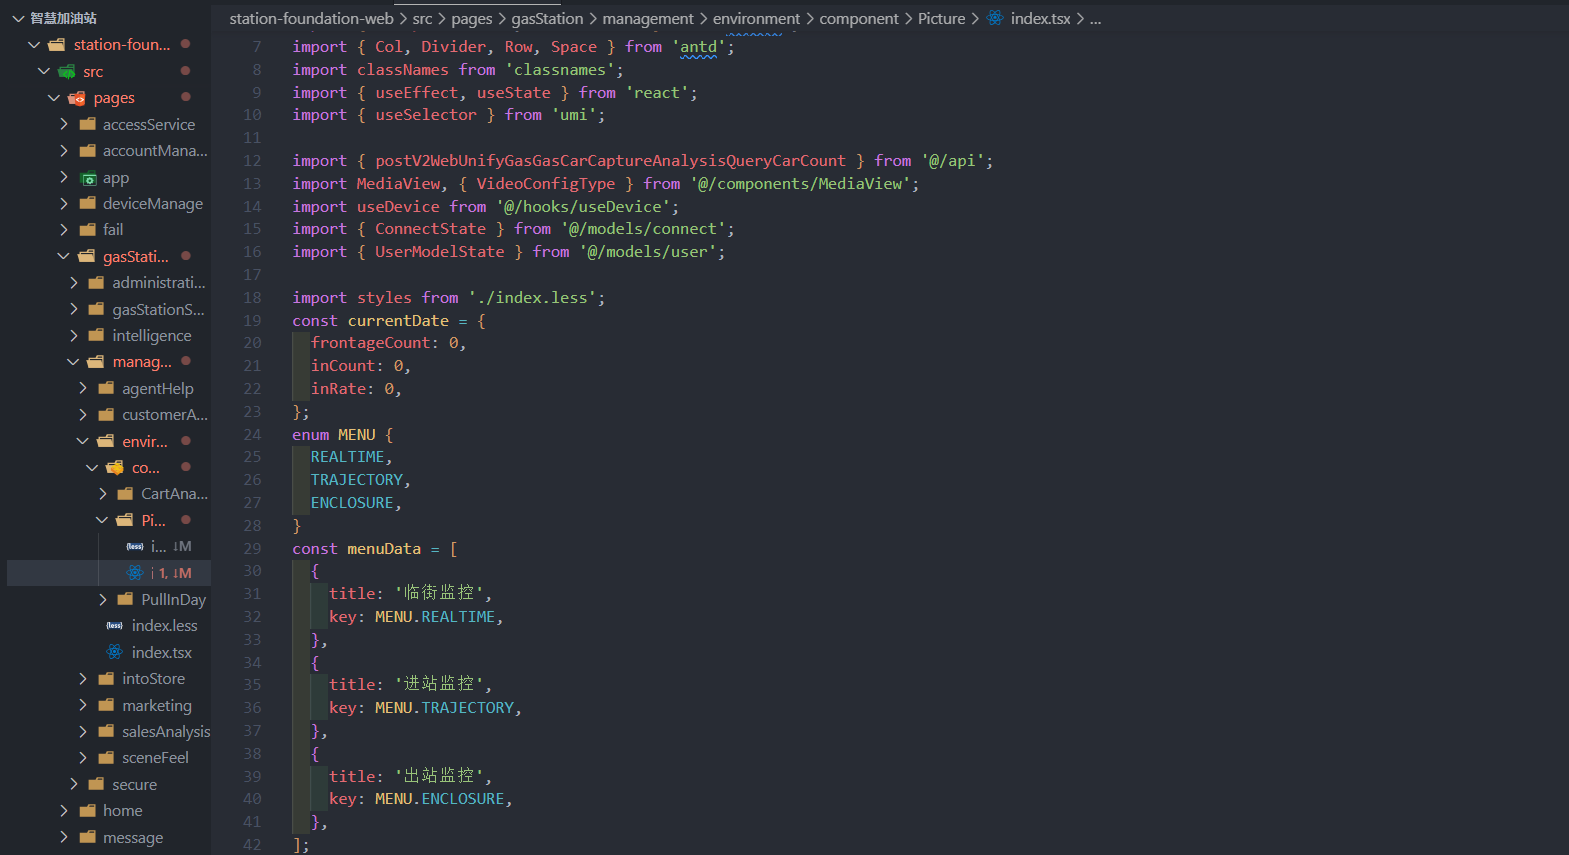Open index.tsx in the environment folder
The width and height of the screenshot is (1569, 855).
coord(161,652)
